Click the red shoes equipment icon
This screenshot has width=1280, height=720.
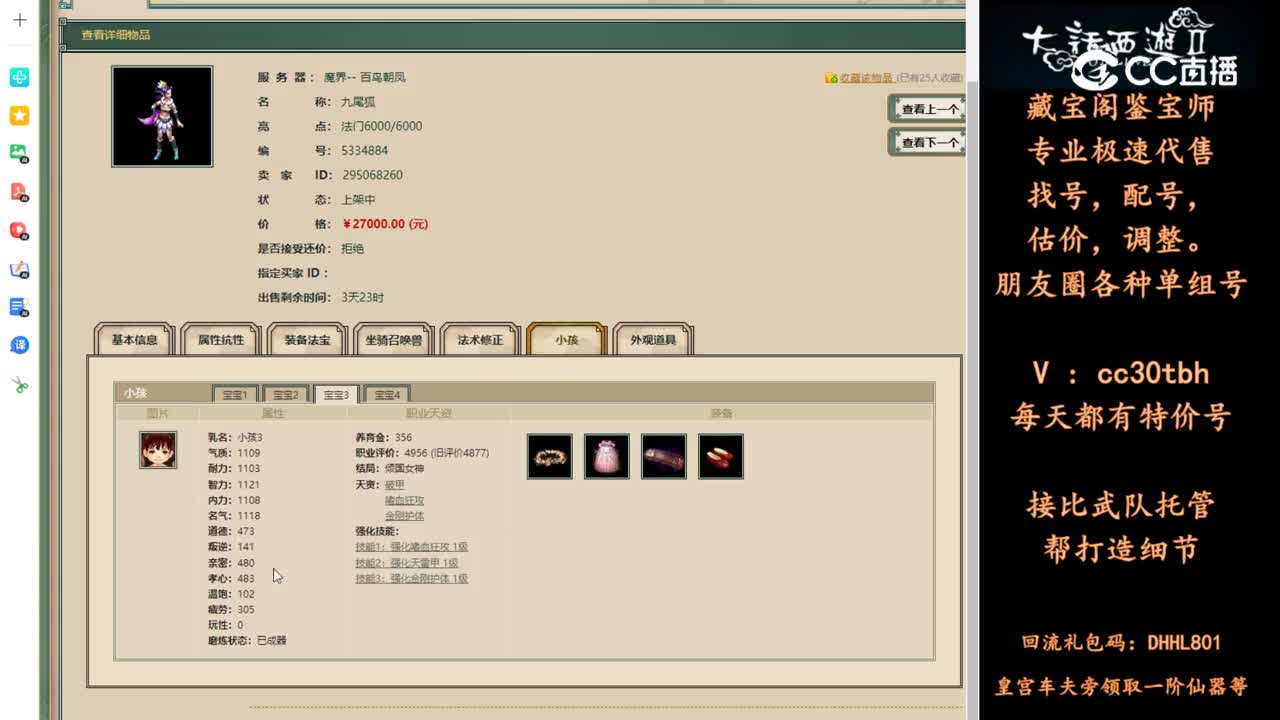click(x=721, y=456)
